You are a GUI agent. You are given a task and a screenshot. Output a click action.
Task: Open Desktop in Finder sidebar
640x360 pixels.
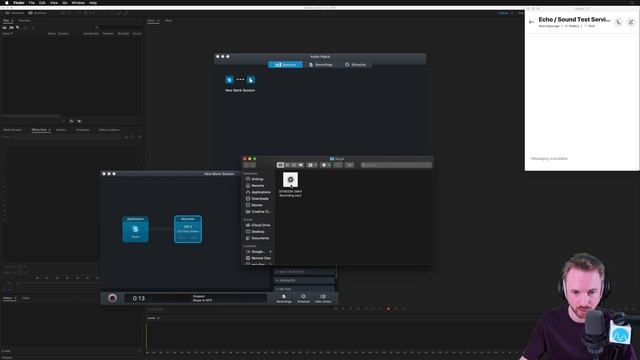256,231
